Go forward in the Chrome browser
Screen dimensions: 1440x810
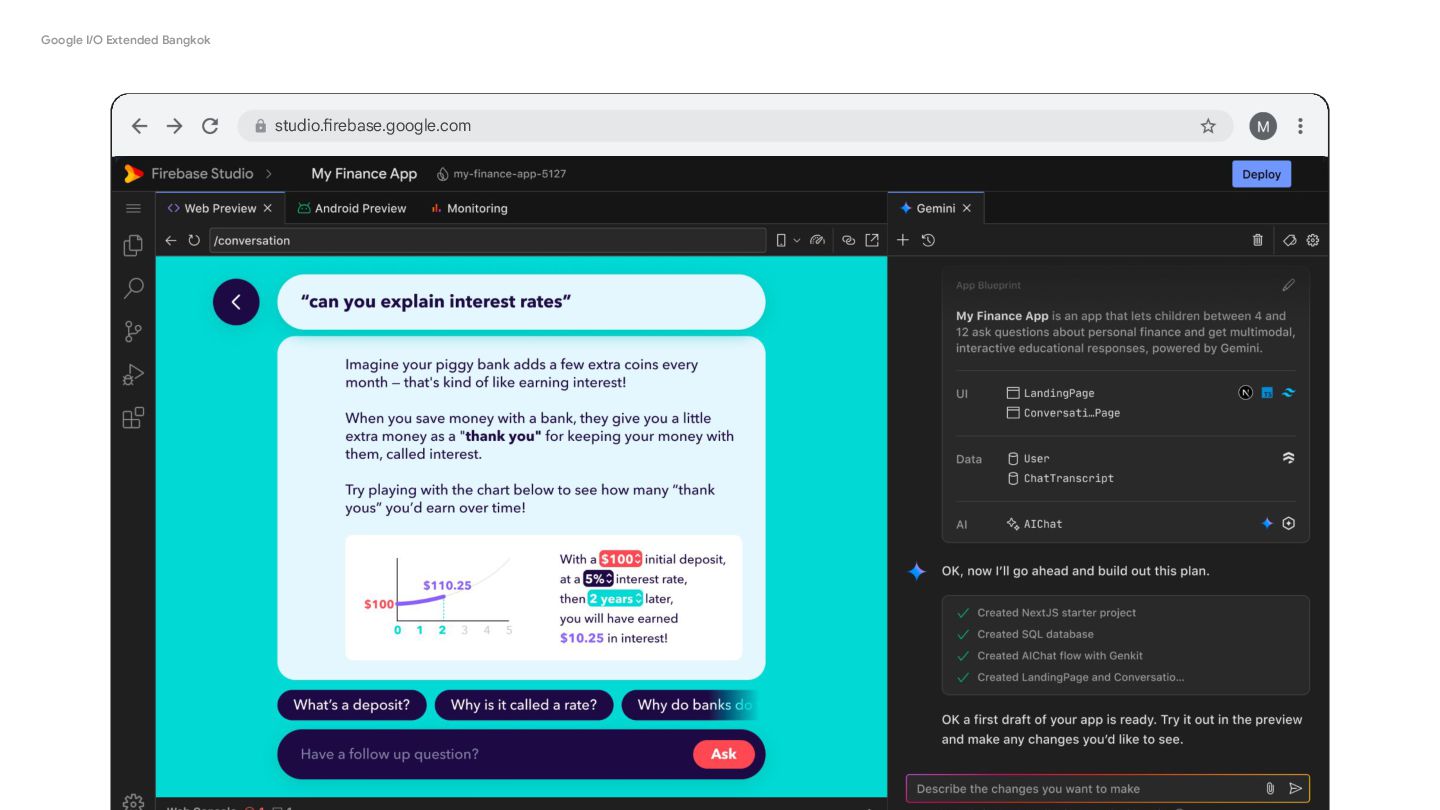point(174,126)
